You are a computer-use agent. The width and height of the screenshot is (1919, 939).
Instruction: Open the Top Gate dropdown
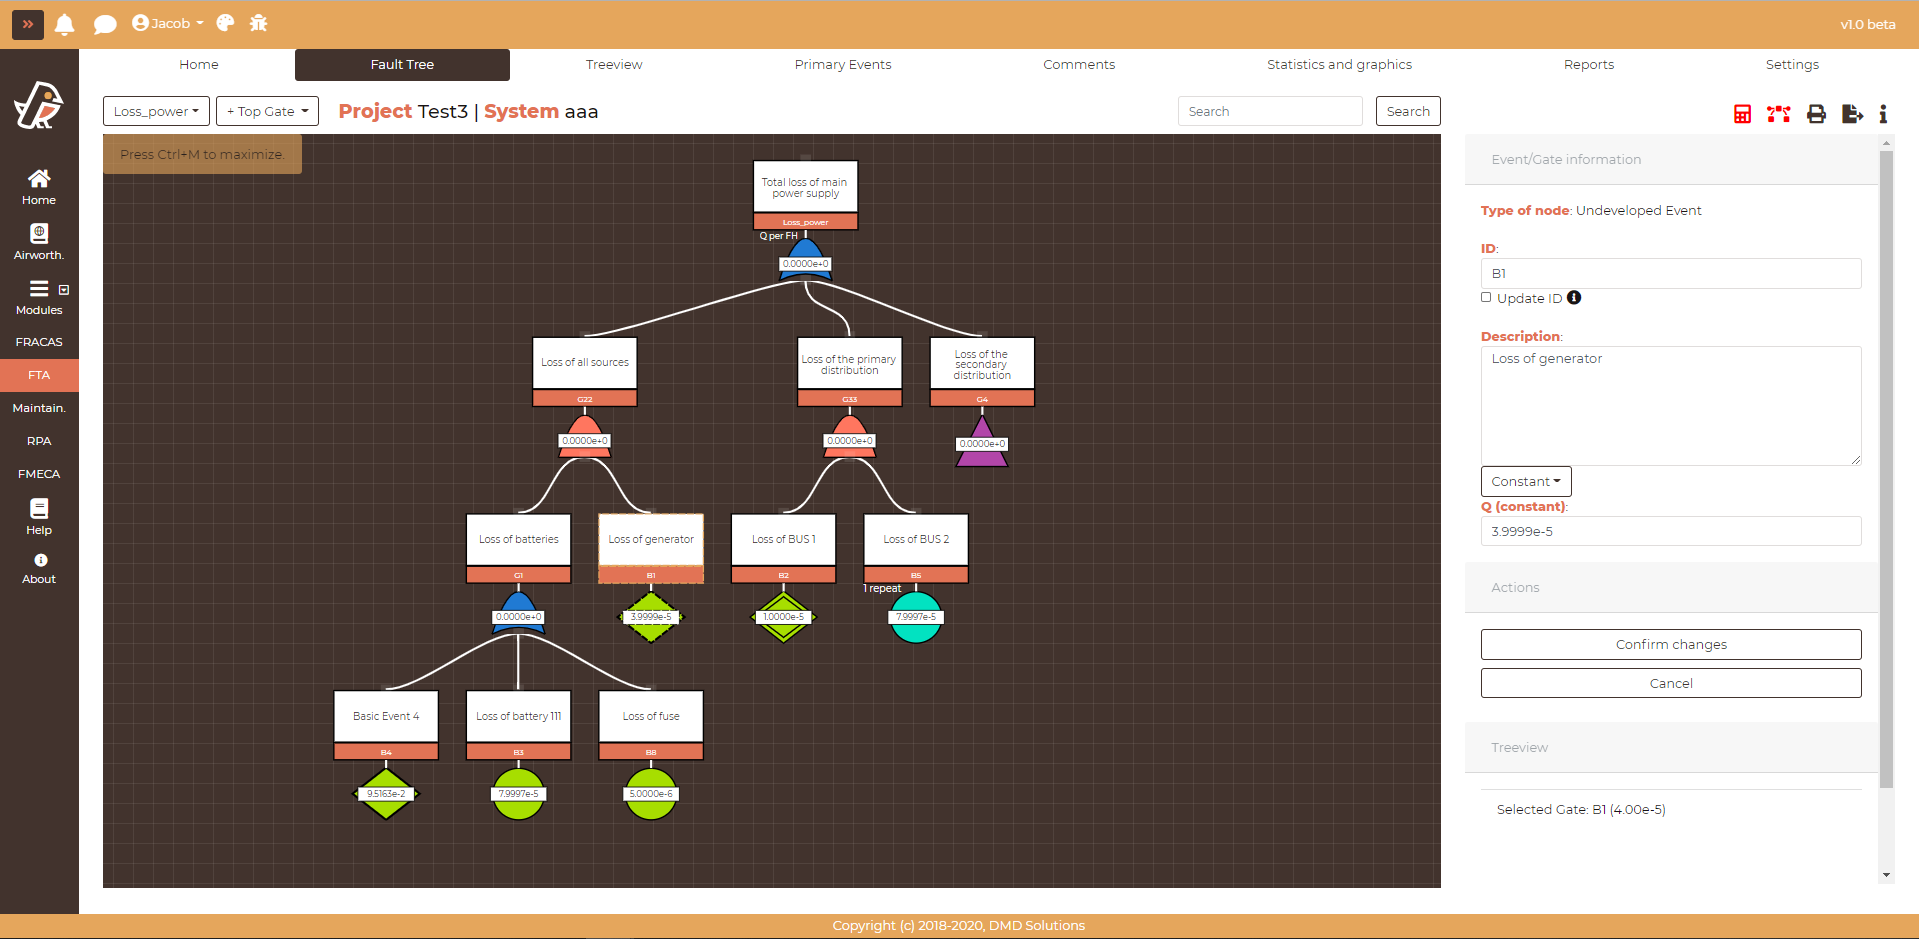click(267, 111)
